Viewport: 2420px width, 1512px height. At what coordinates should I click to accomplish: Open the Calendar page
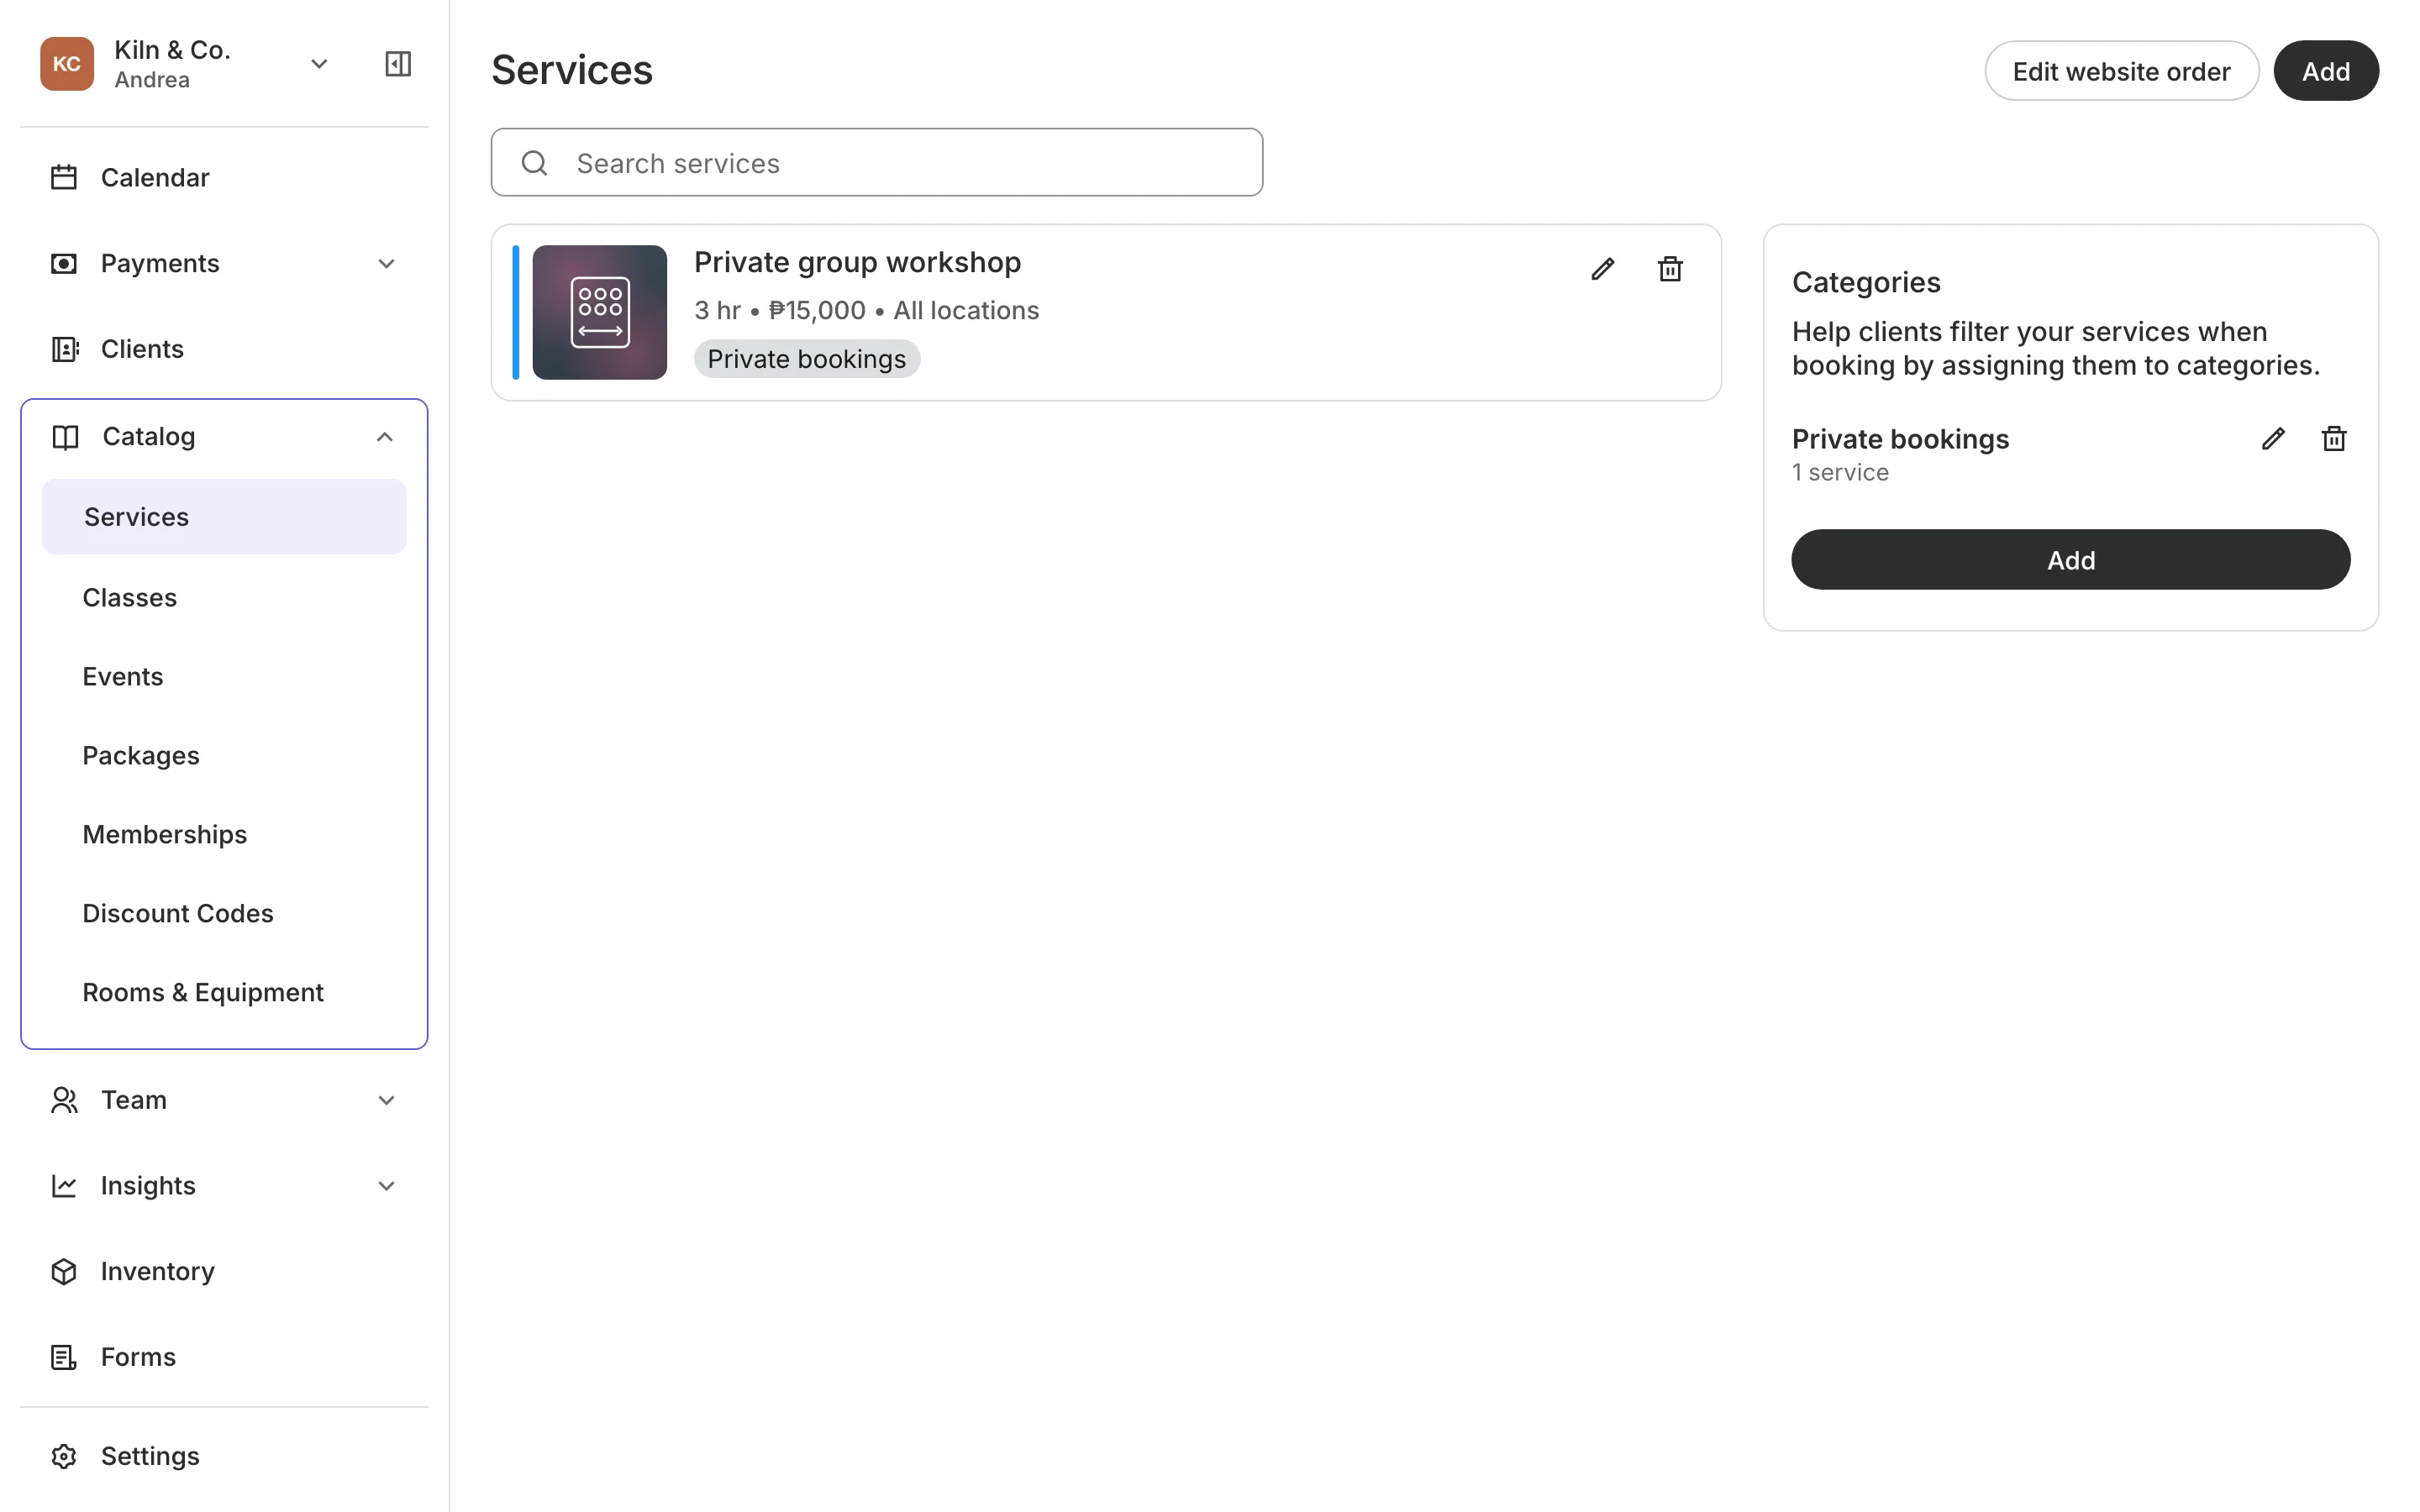tap(224, 178)
